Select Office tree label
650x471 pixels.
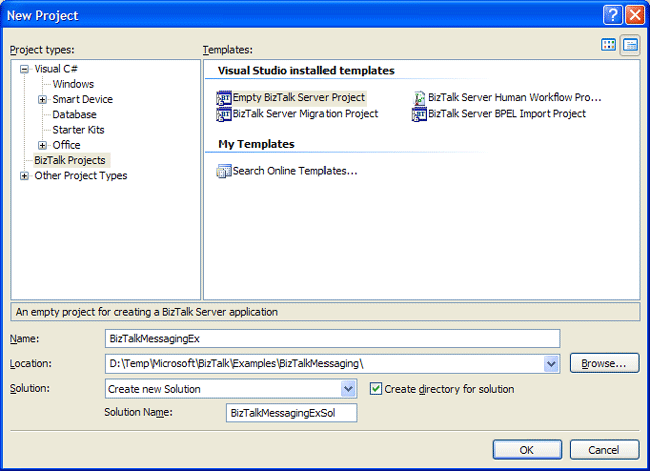point(66,145)
